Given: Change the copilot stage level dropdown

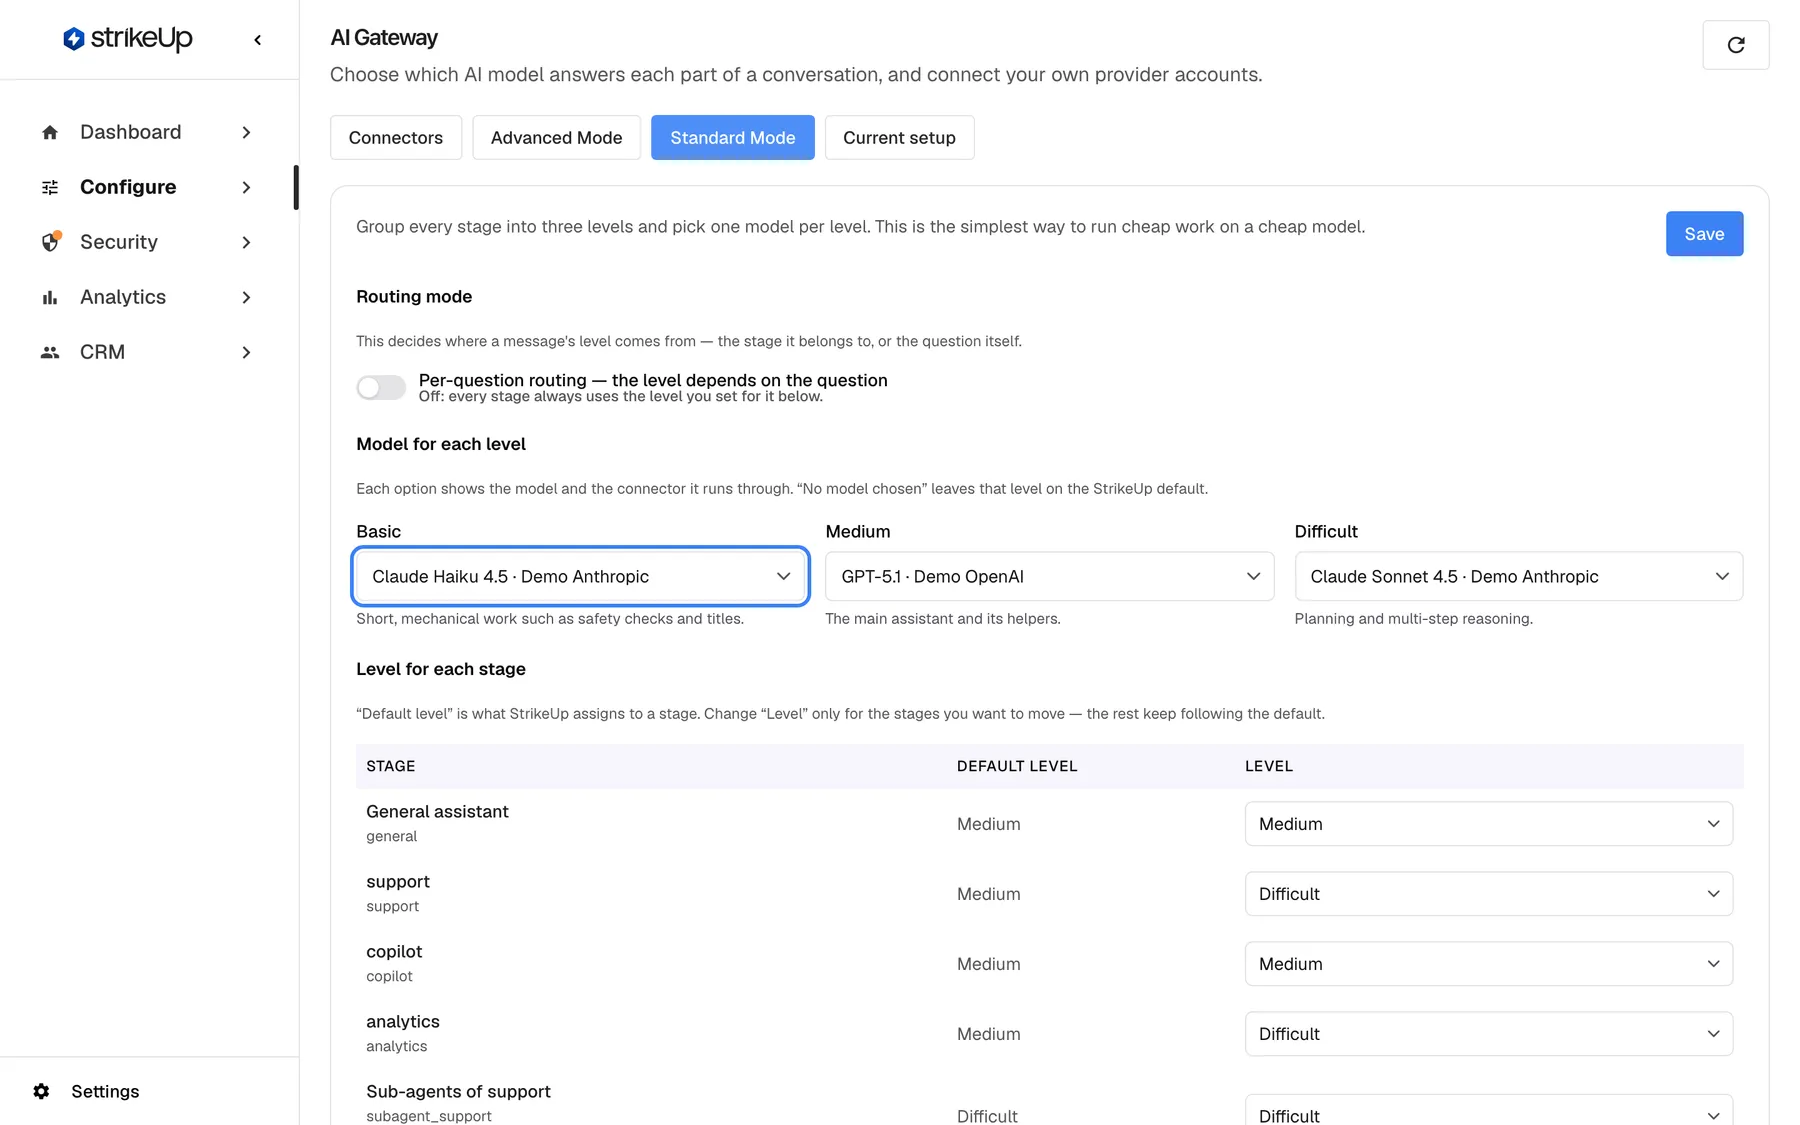Looking at the screenshot, I should point(1488,964).
